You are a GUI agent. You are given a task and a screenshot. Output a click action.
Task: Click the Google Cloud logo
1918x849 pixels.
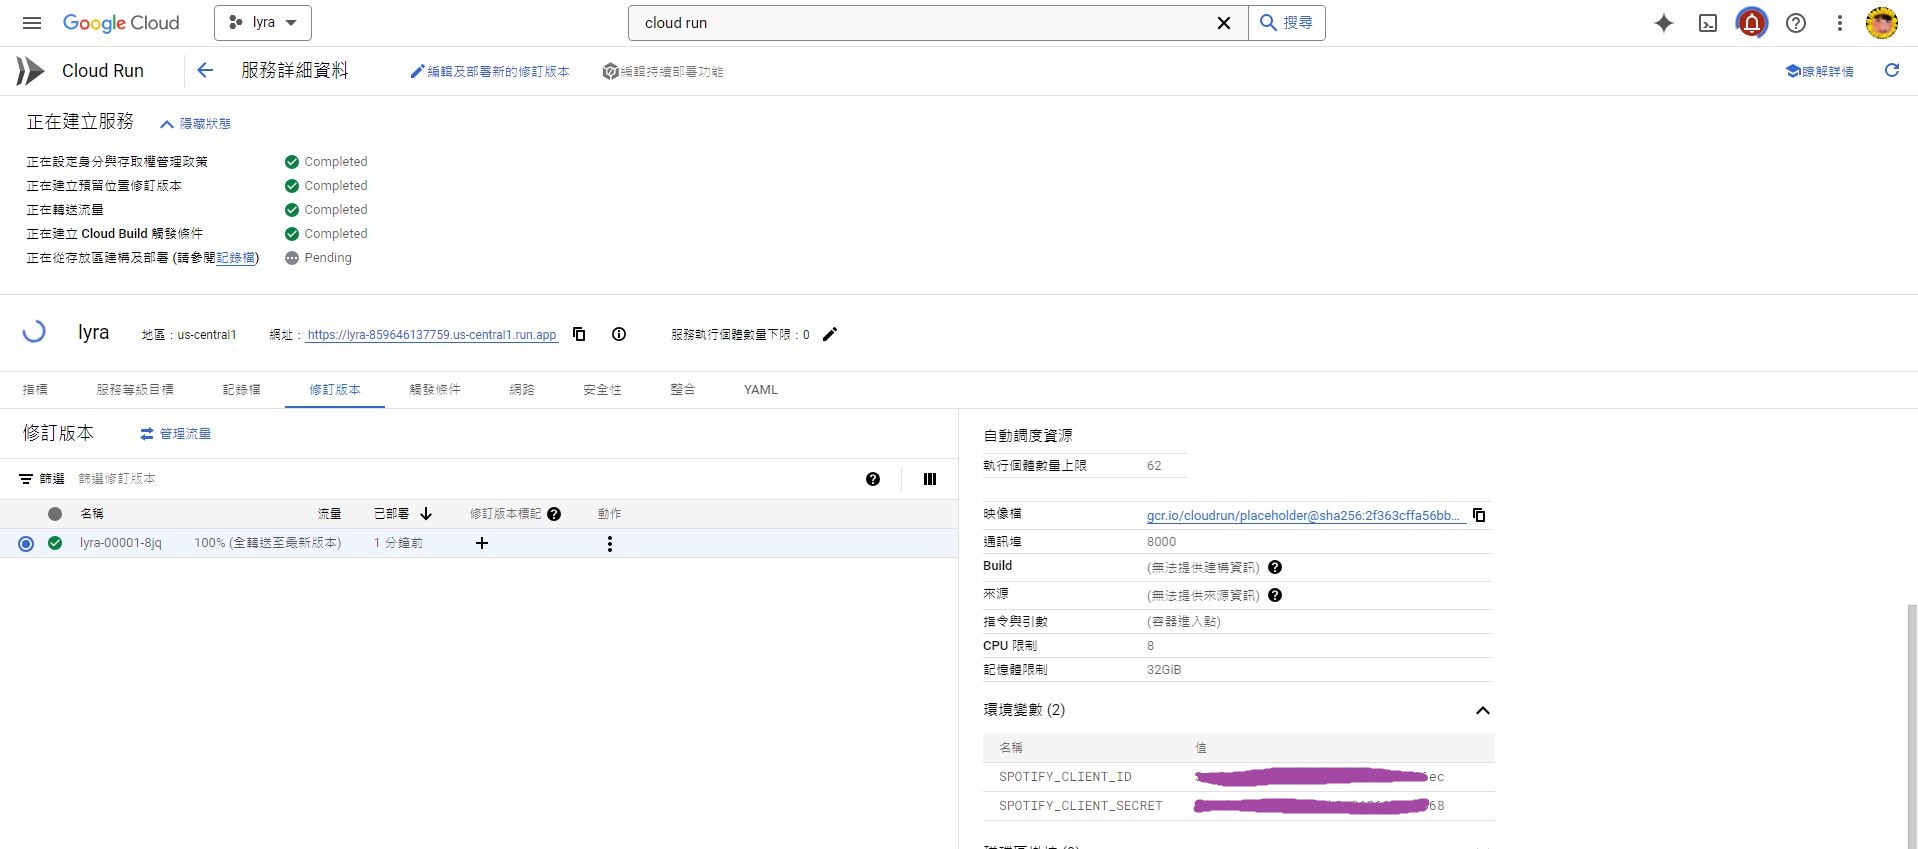(x=121, y=23)
